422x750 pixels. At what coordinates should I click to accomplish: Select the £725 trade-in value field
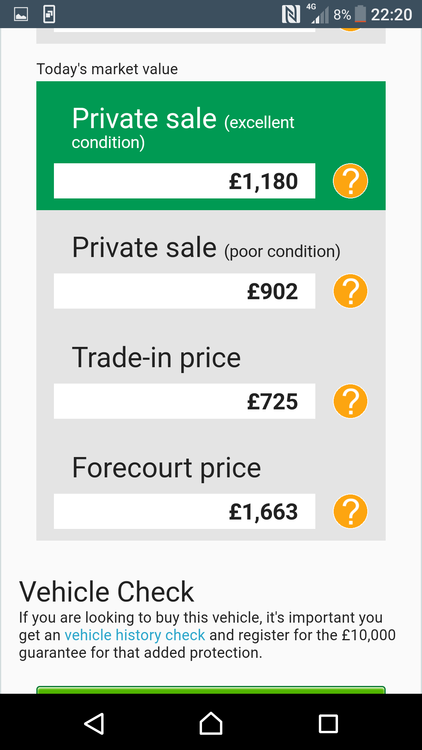click(184, 401)
